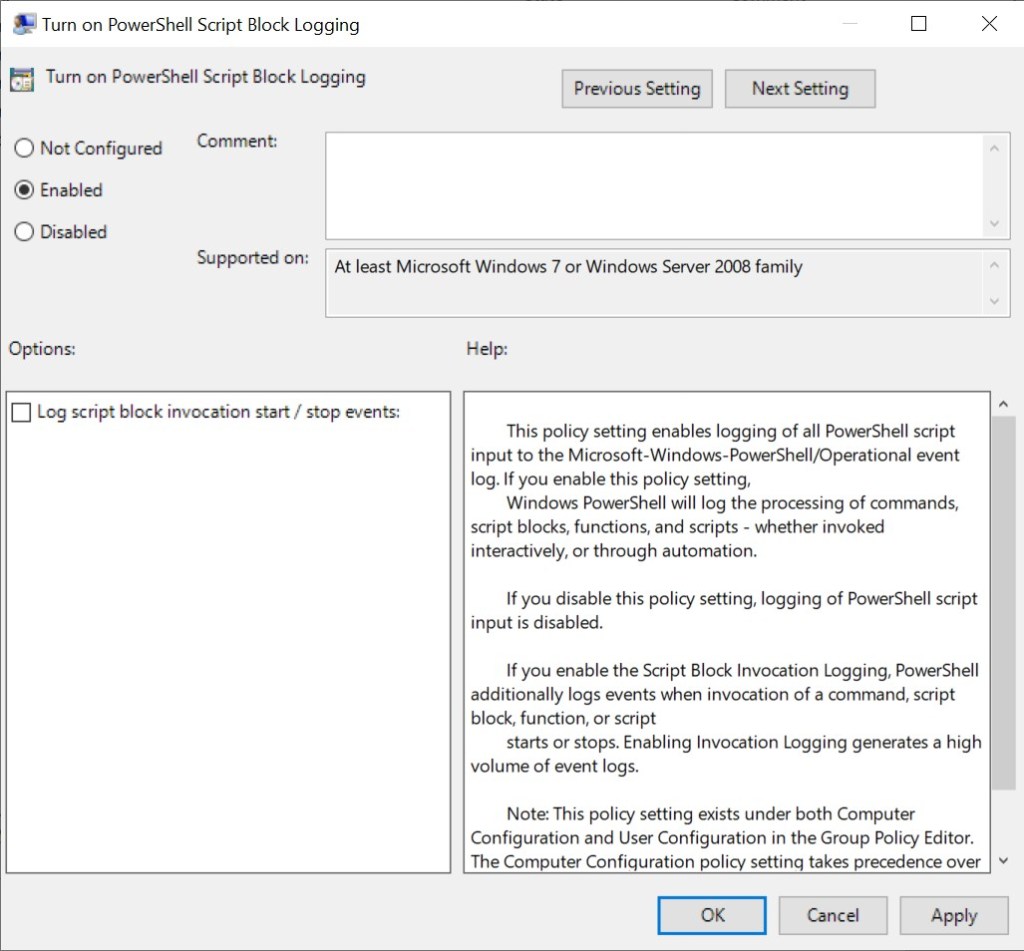Enable Log script block invocation start/stop events

(21, 412)
